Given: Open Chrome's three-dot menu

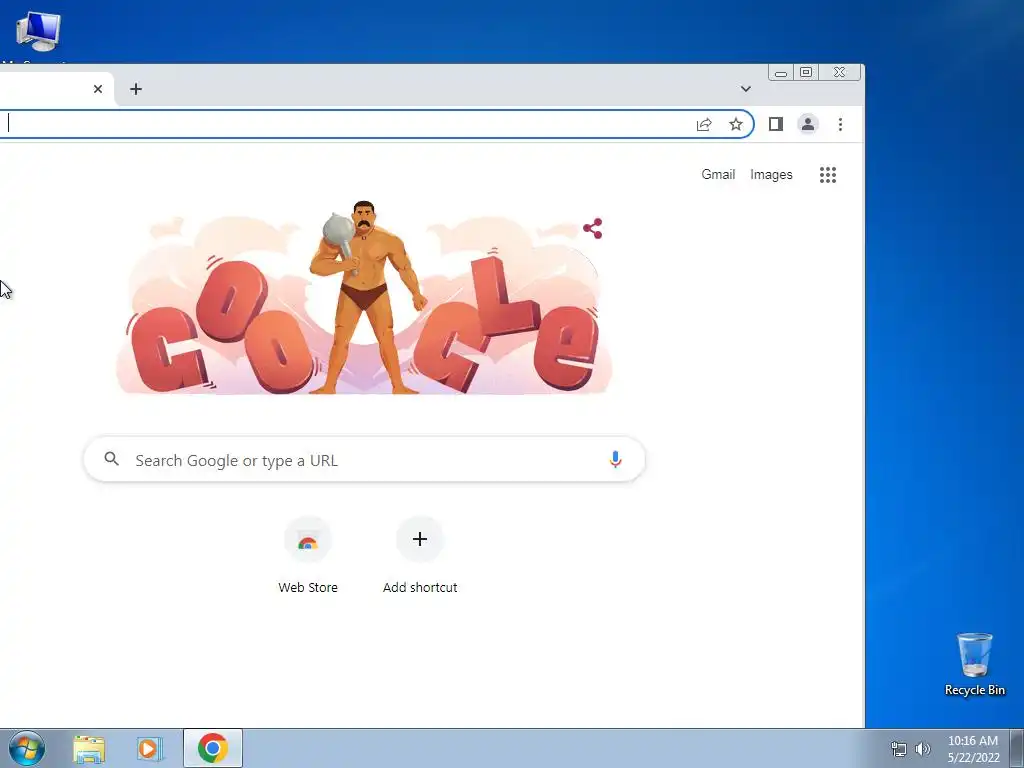Looking at the screenshot, I should [840, 124].
